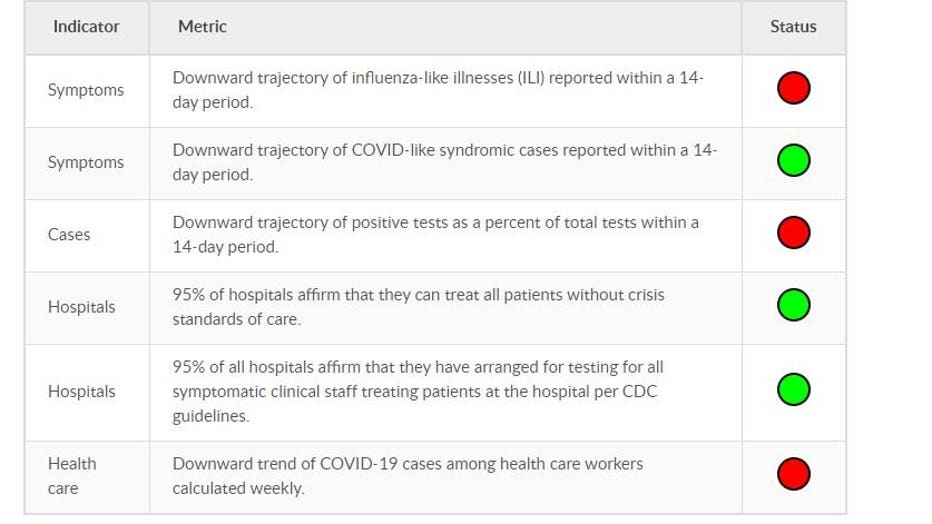Click red status circle for health care workers trend
The height and width of the screenshot is (524, 932).
click(x=794, y=474)
